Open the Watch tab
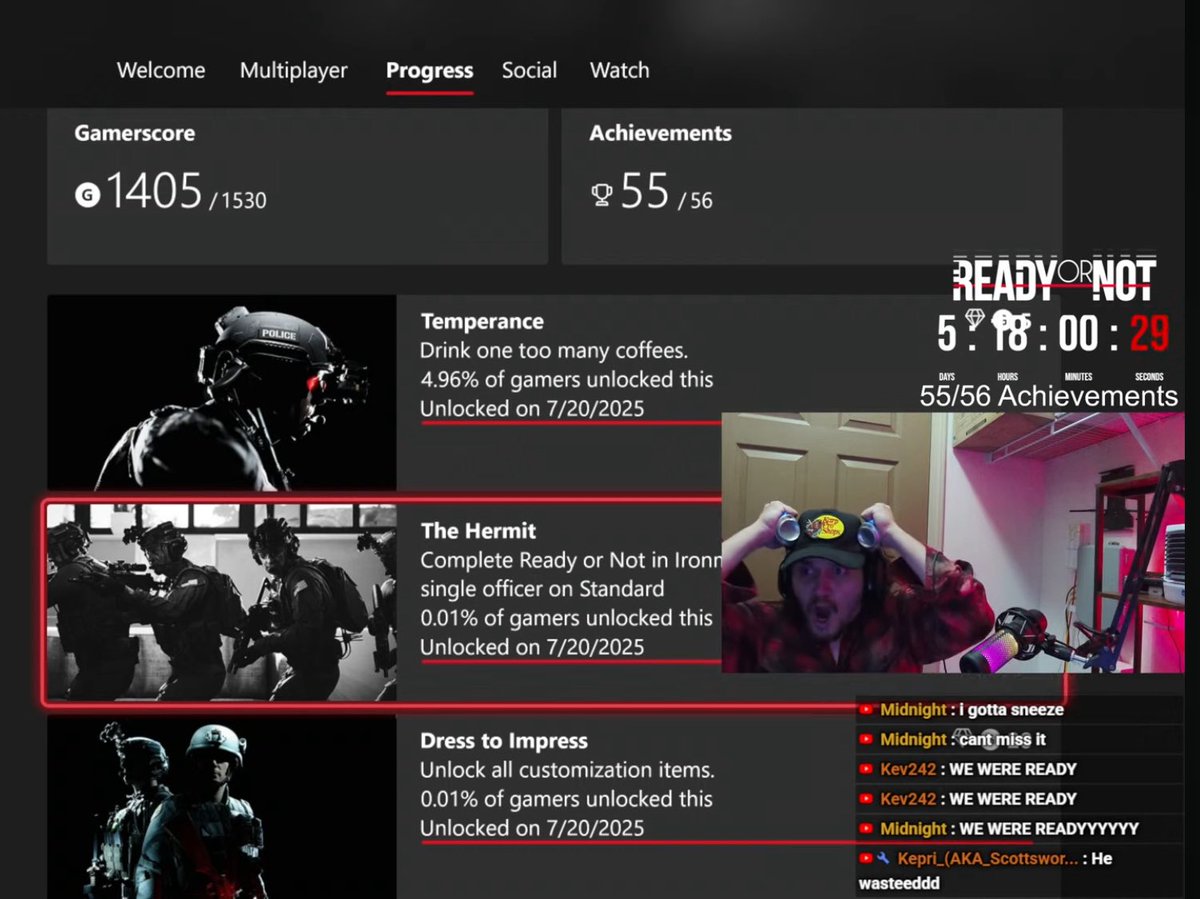 620,71
